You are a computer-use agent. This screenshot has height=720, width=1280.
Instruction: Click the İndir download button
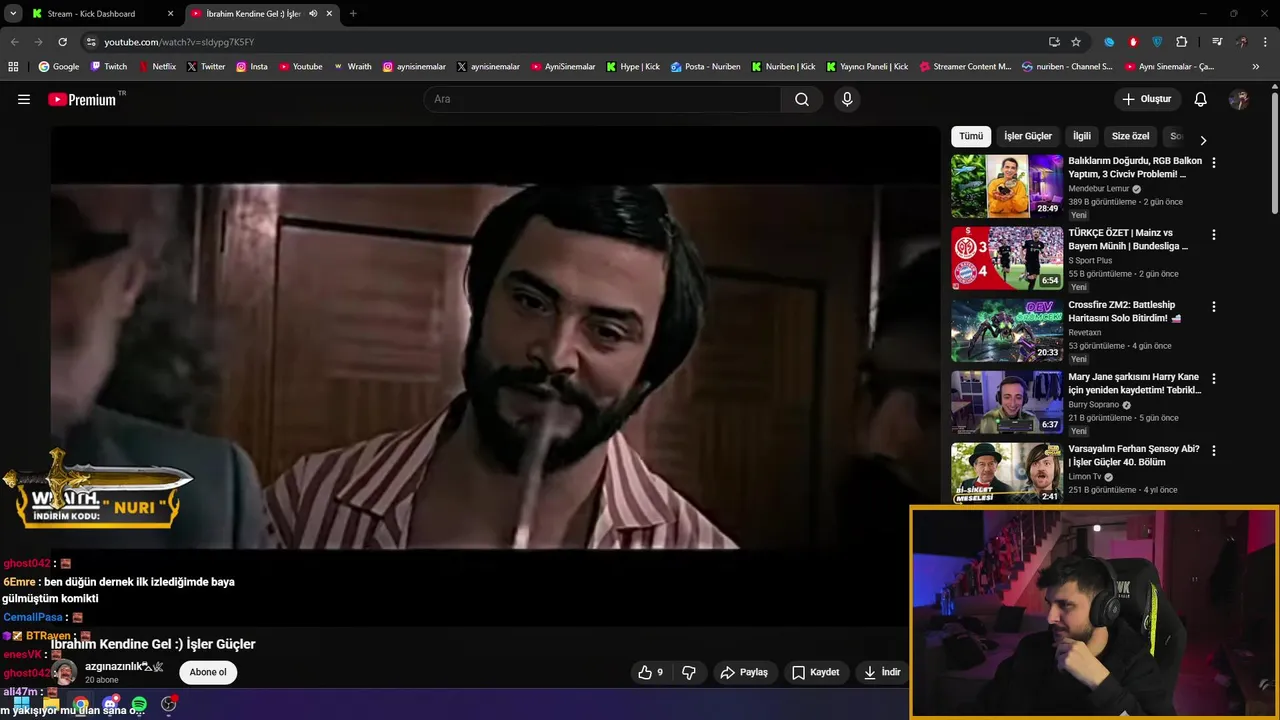click(x=881, y=672)
